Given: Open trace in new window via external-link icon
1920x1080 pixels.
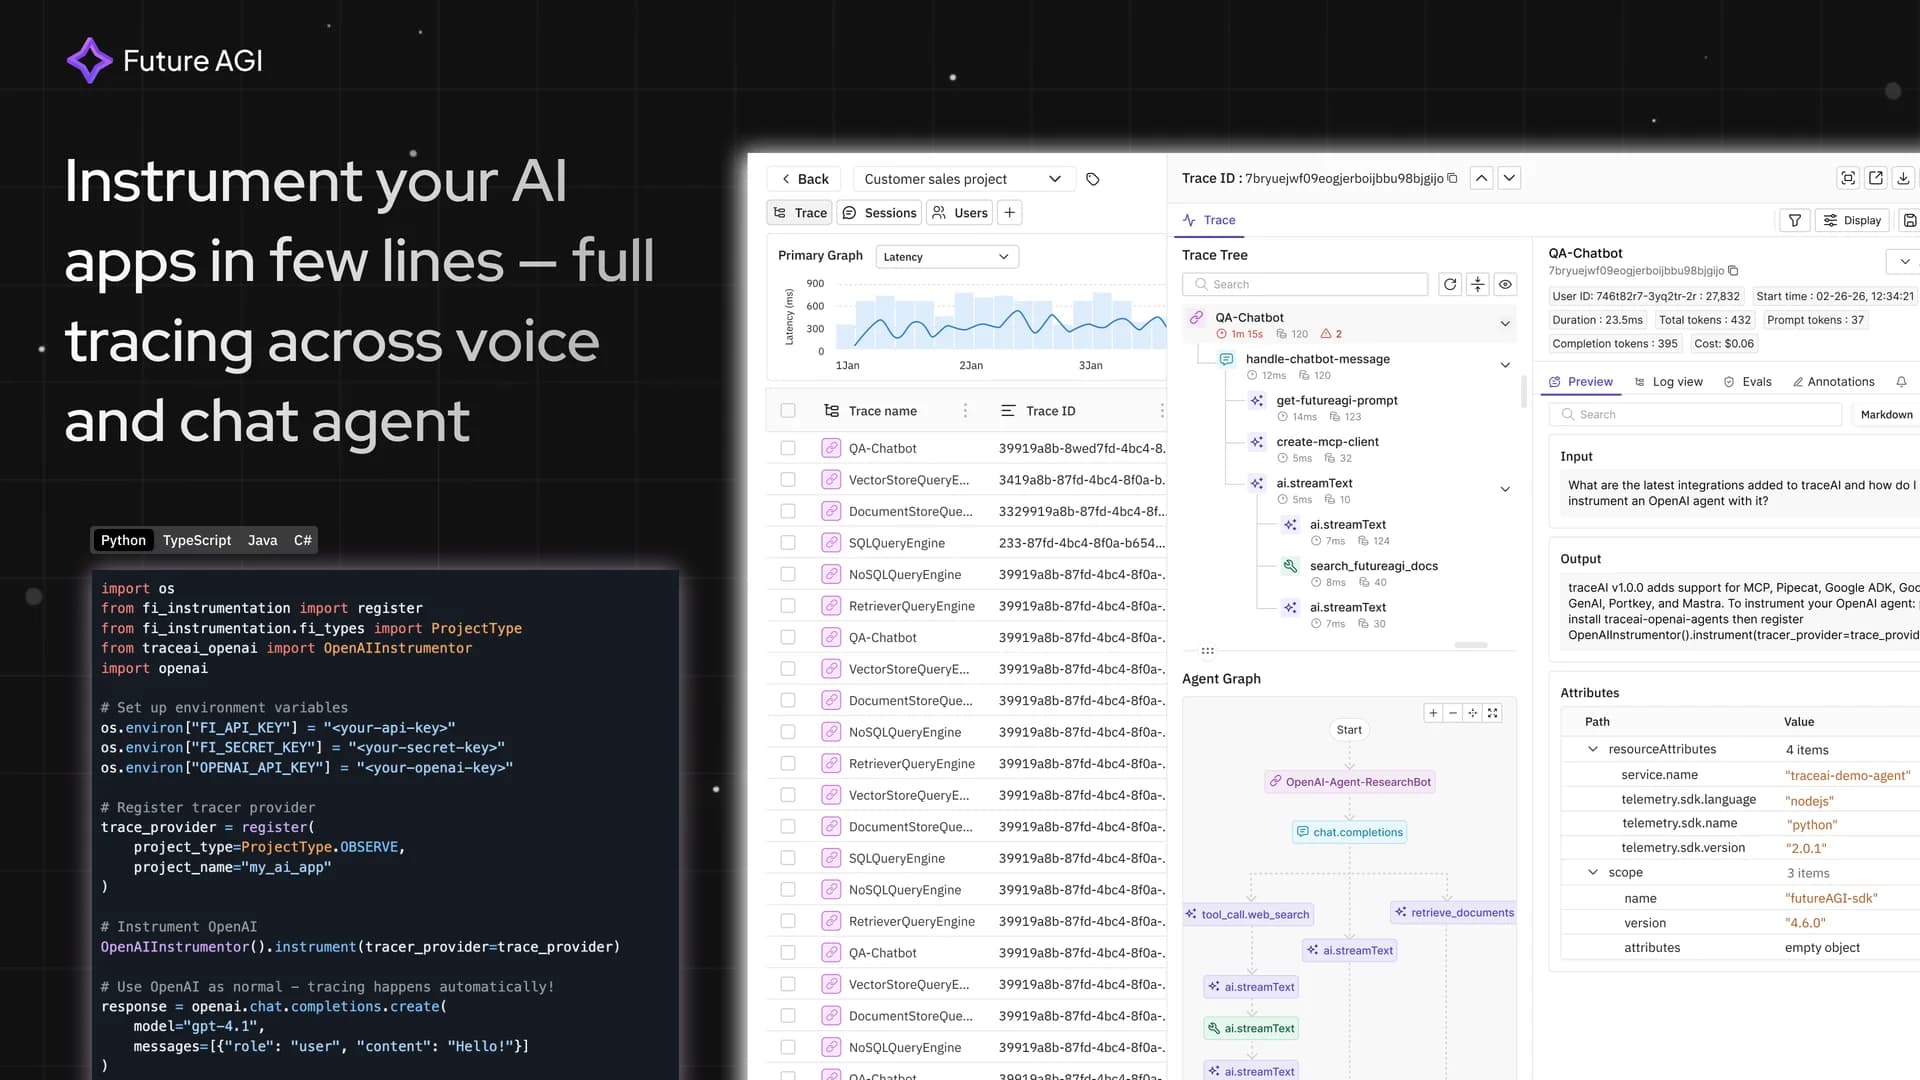Looking at the screenshot, I should pos(1875,177).
